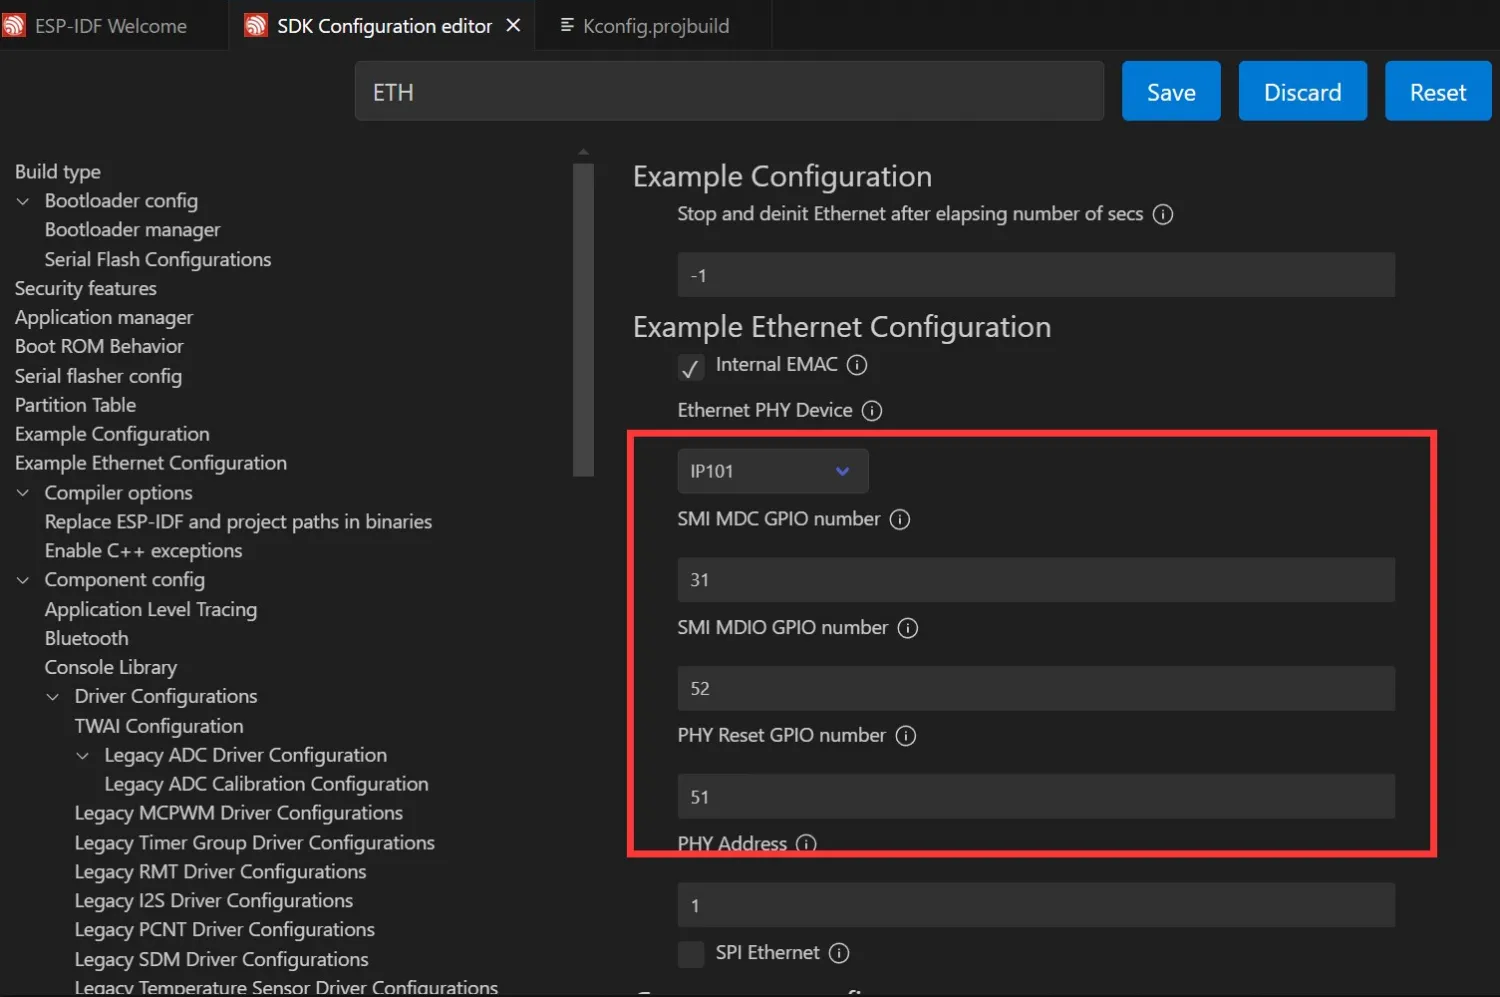
Task: Click the PHY Address info icon
Action: (806, 843)
